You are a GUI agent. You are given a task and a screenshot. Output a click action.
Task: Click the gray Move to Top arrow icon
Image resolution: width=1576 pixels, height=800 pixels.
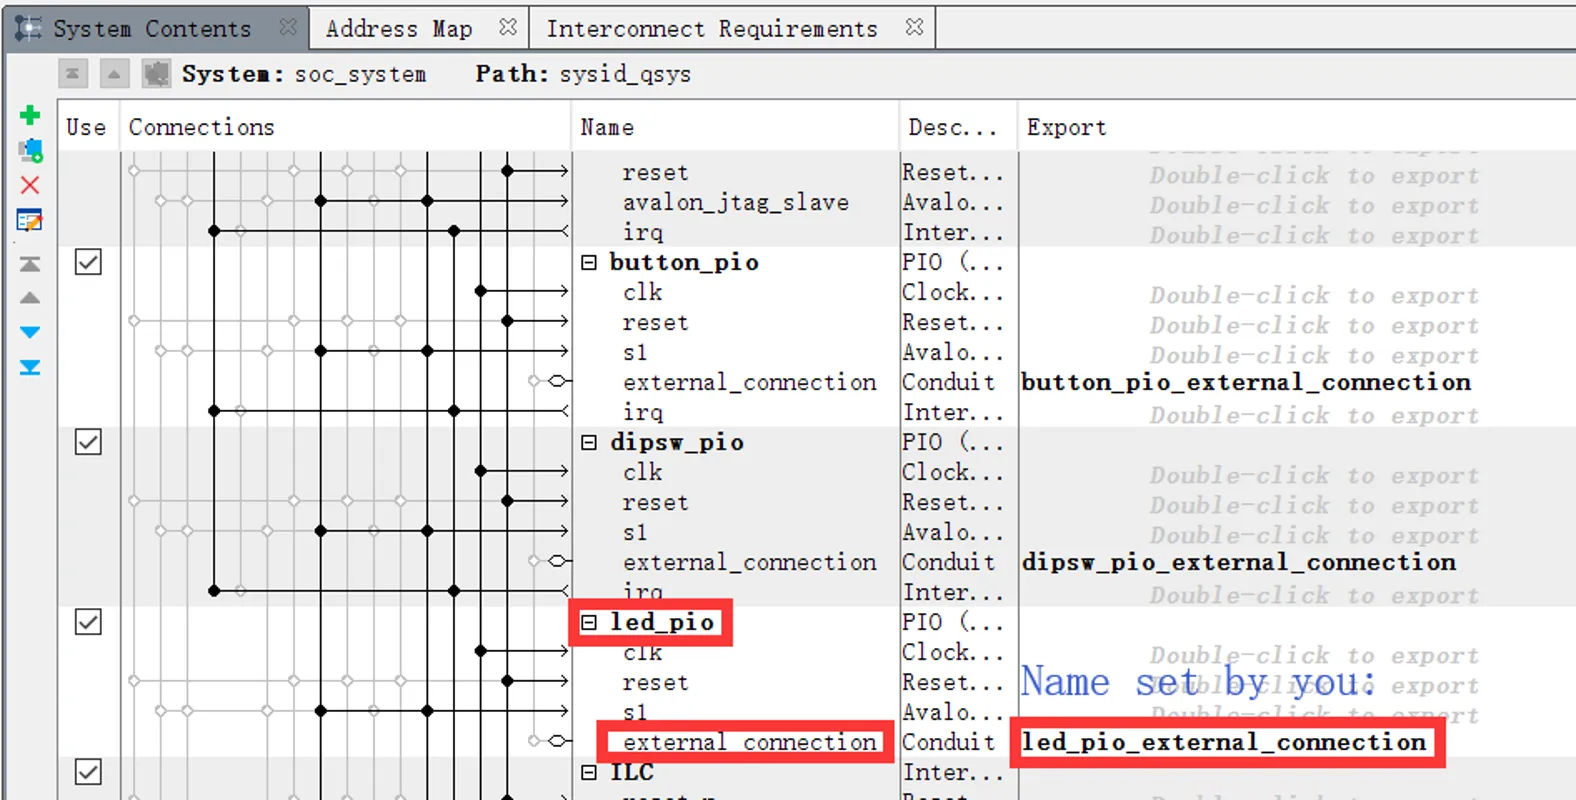30,264
